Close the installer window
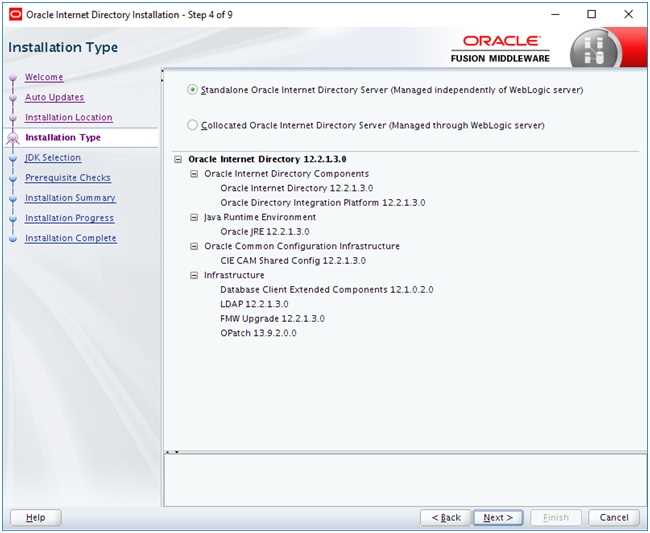The width and height of the screenshot is (650, 533). tap(628, 15)
